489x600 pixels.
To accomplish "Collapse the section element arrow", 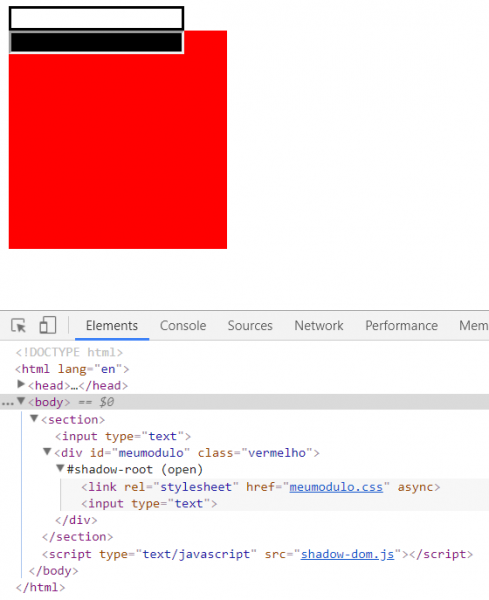I will pos(34,419).
